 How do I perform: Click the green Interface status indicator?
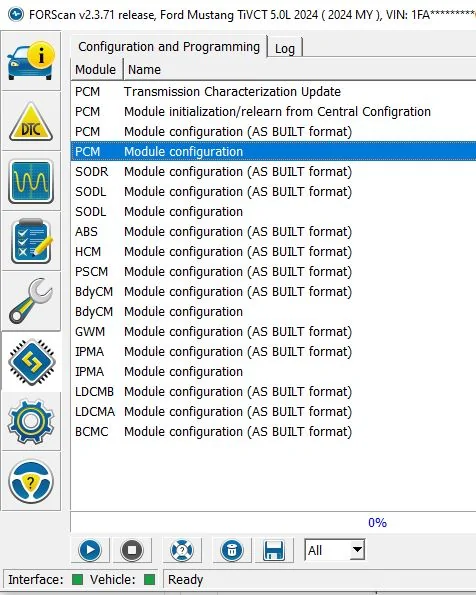pyautogui.click(x=77, y=579)
